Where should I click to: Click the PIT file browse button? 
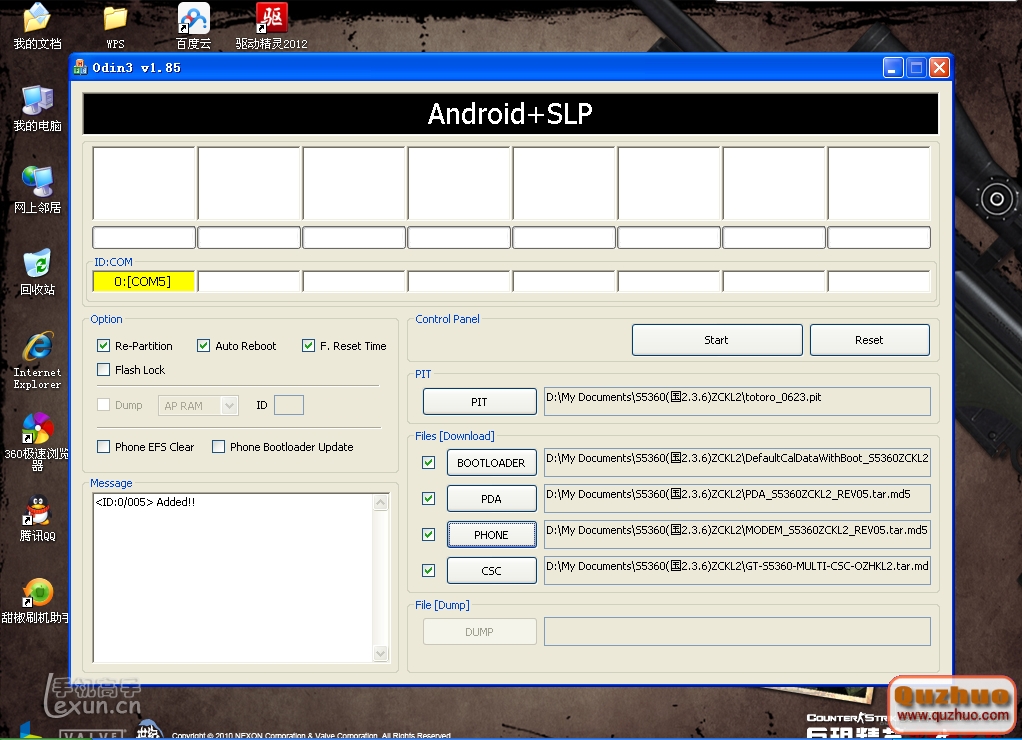[479, 402]
